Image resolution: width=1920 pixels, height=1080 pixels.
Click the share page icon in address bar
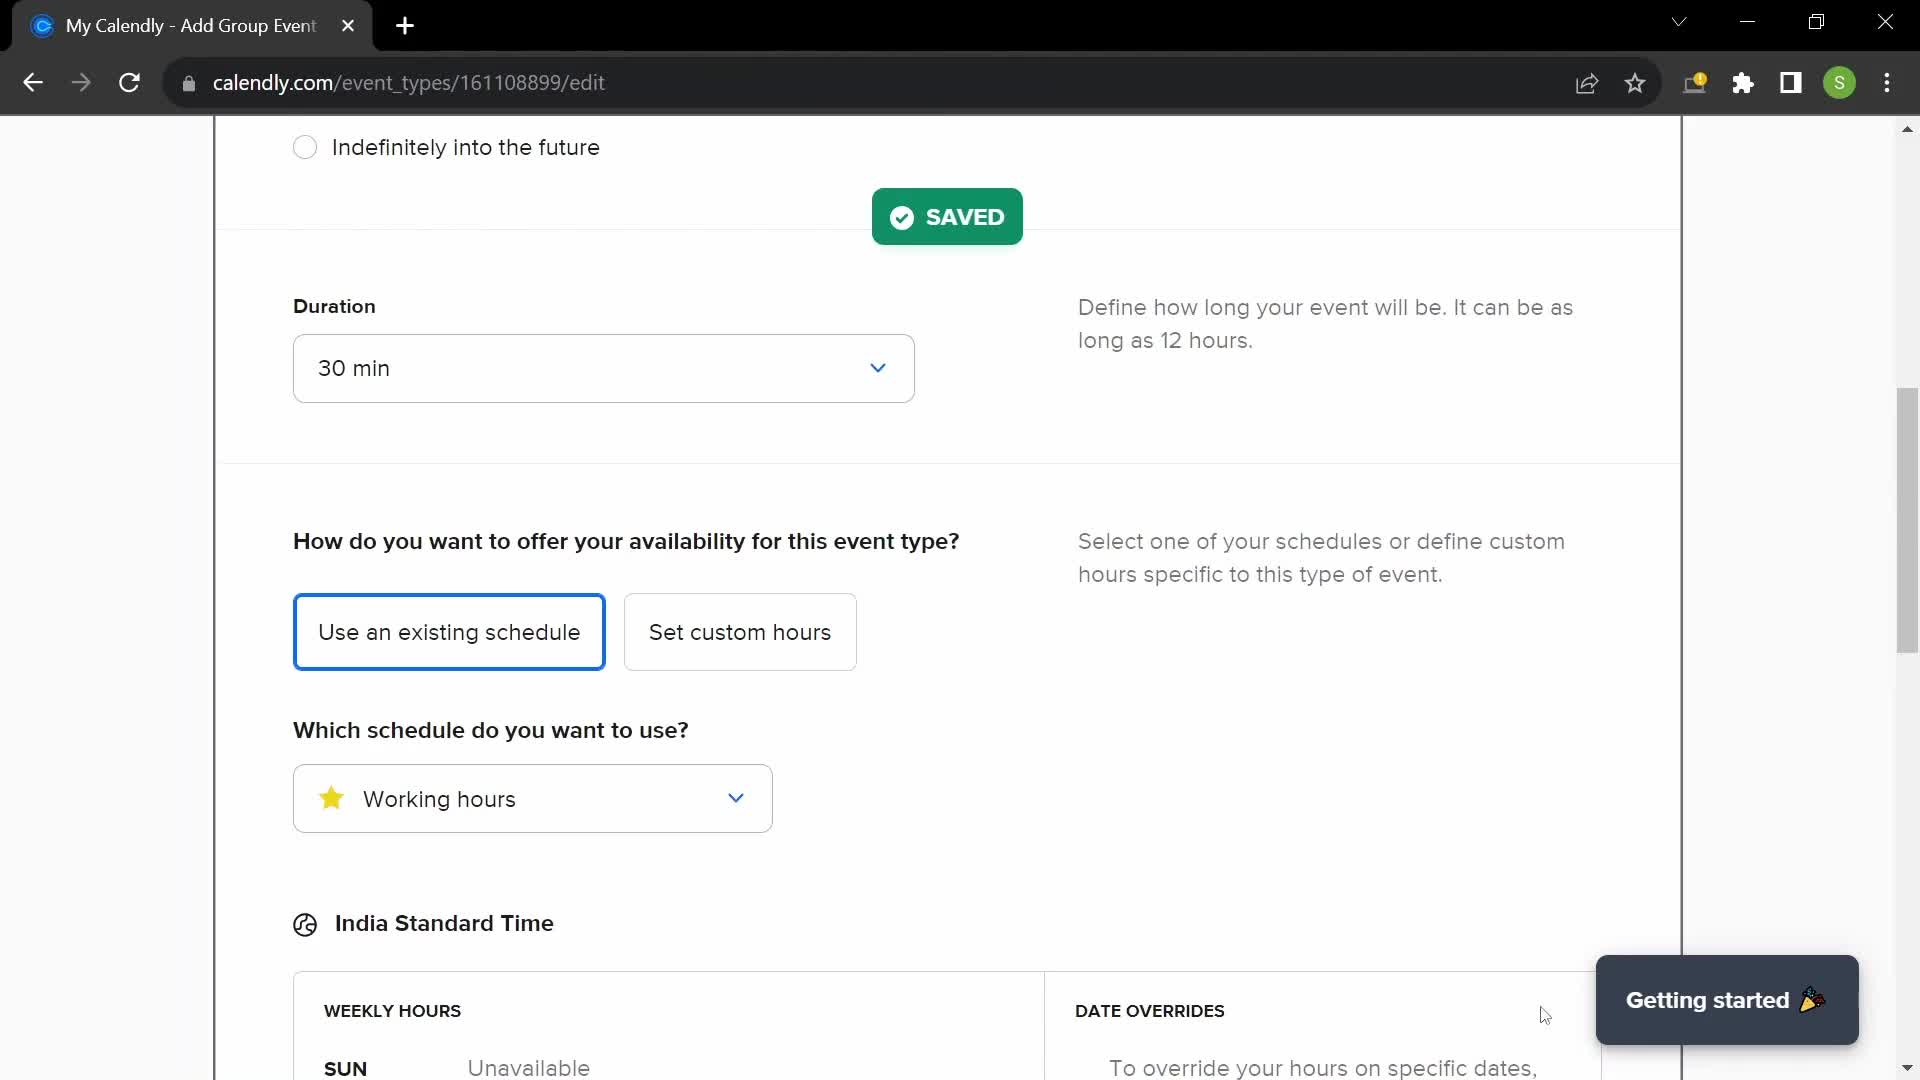coord(1588,83)
